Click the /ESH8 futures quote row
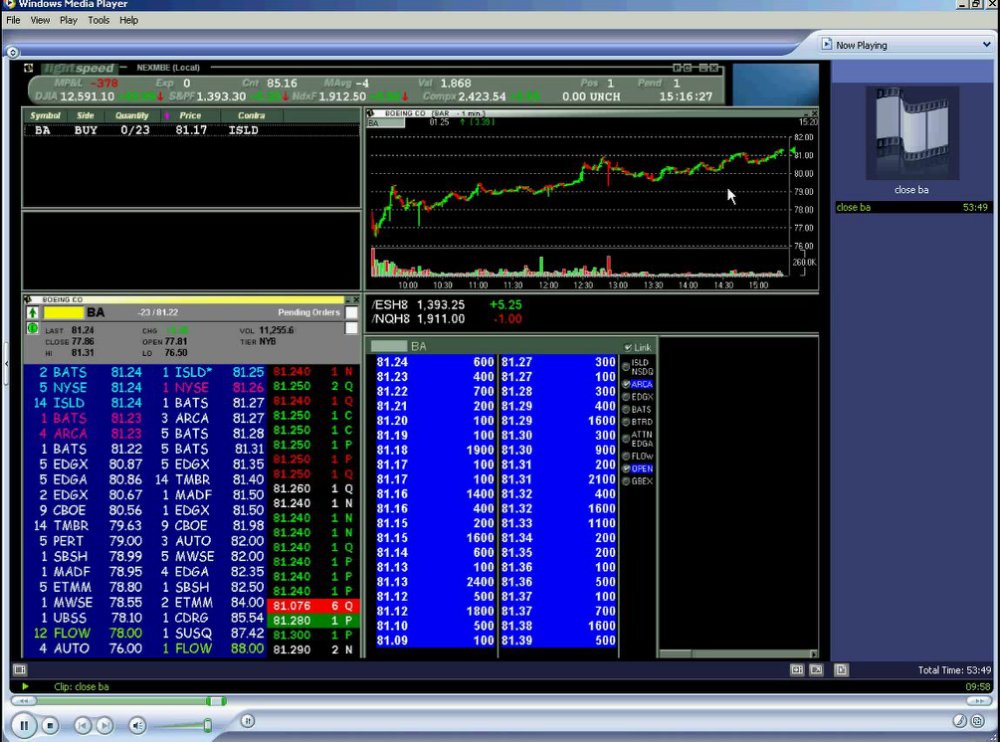The width and height of the screenshot is (1000, 742). click(447, 305)
